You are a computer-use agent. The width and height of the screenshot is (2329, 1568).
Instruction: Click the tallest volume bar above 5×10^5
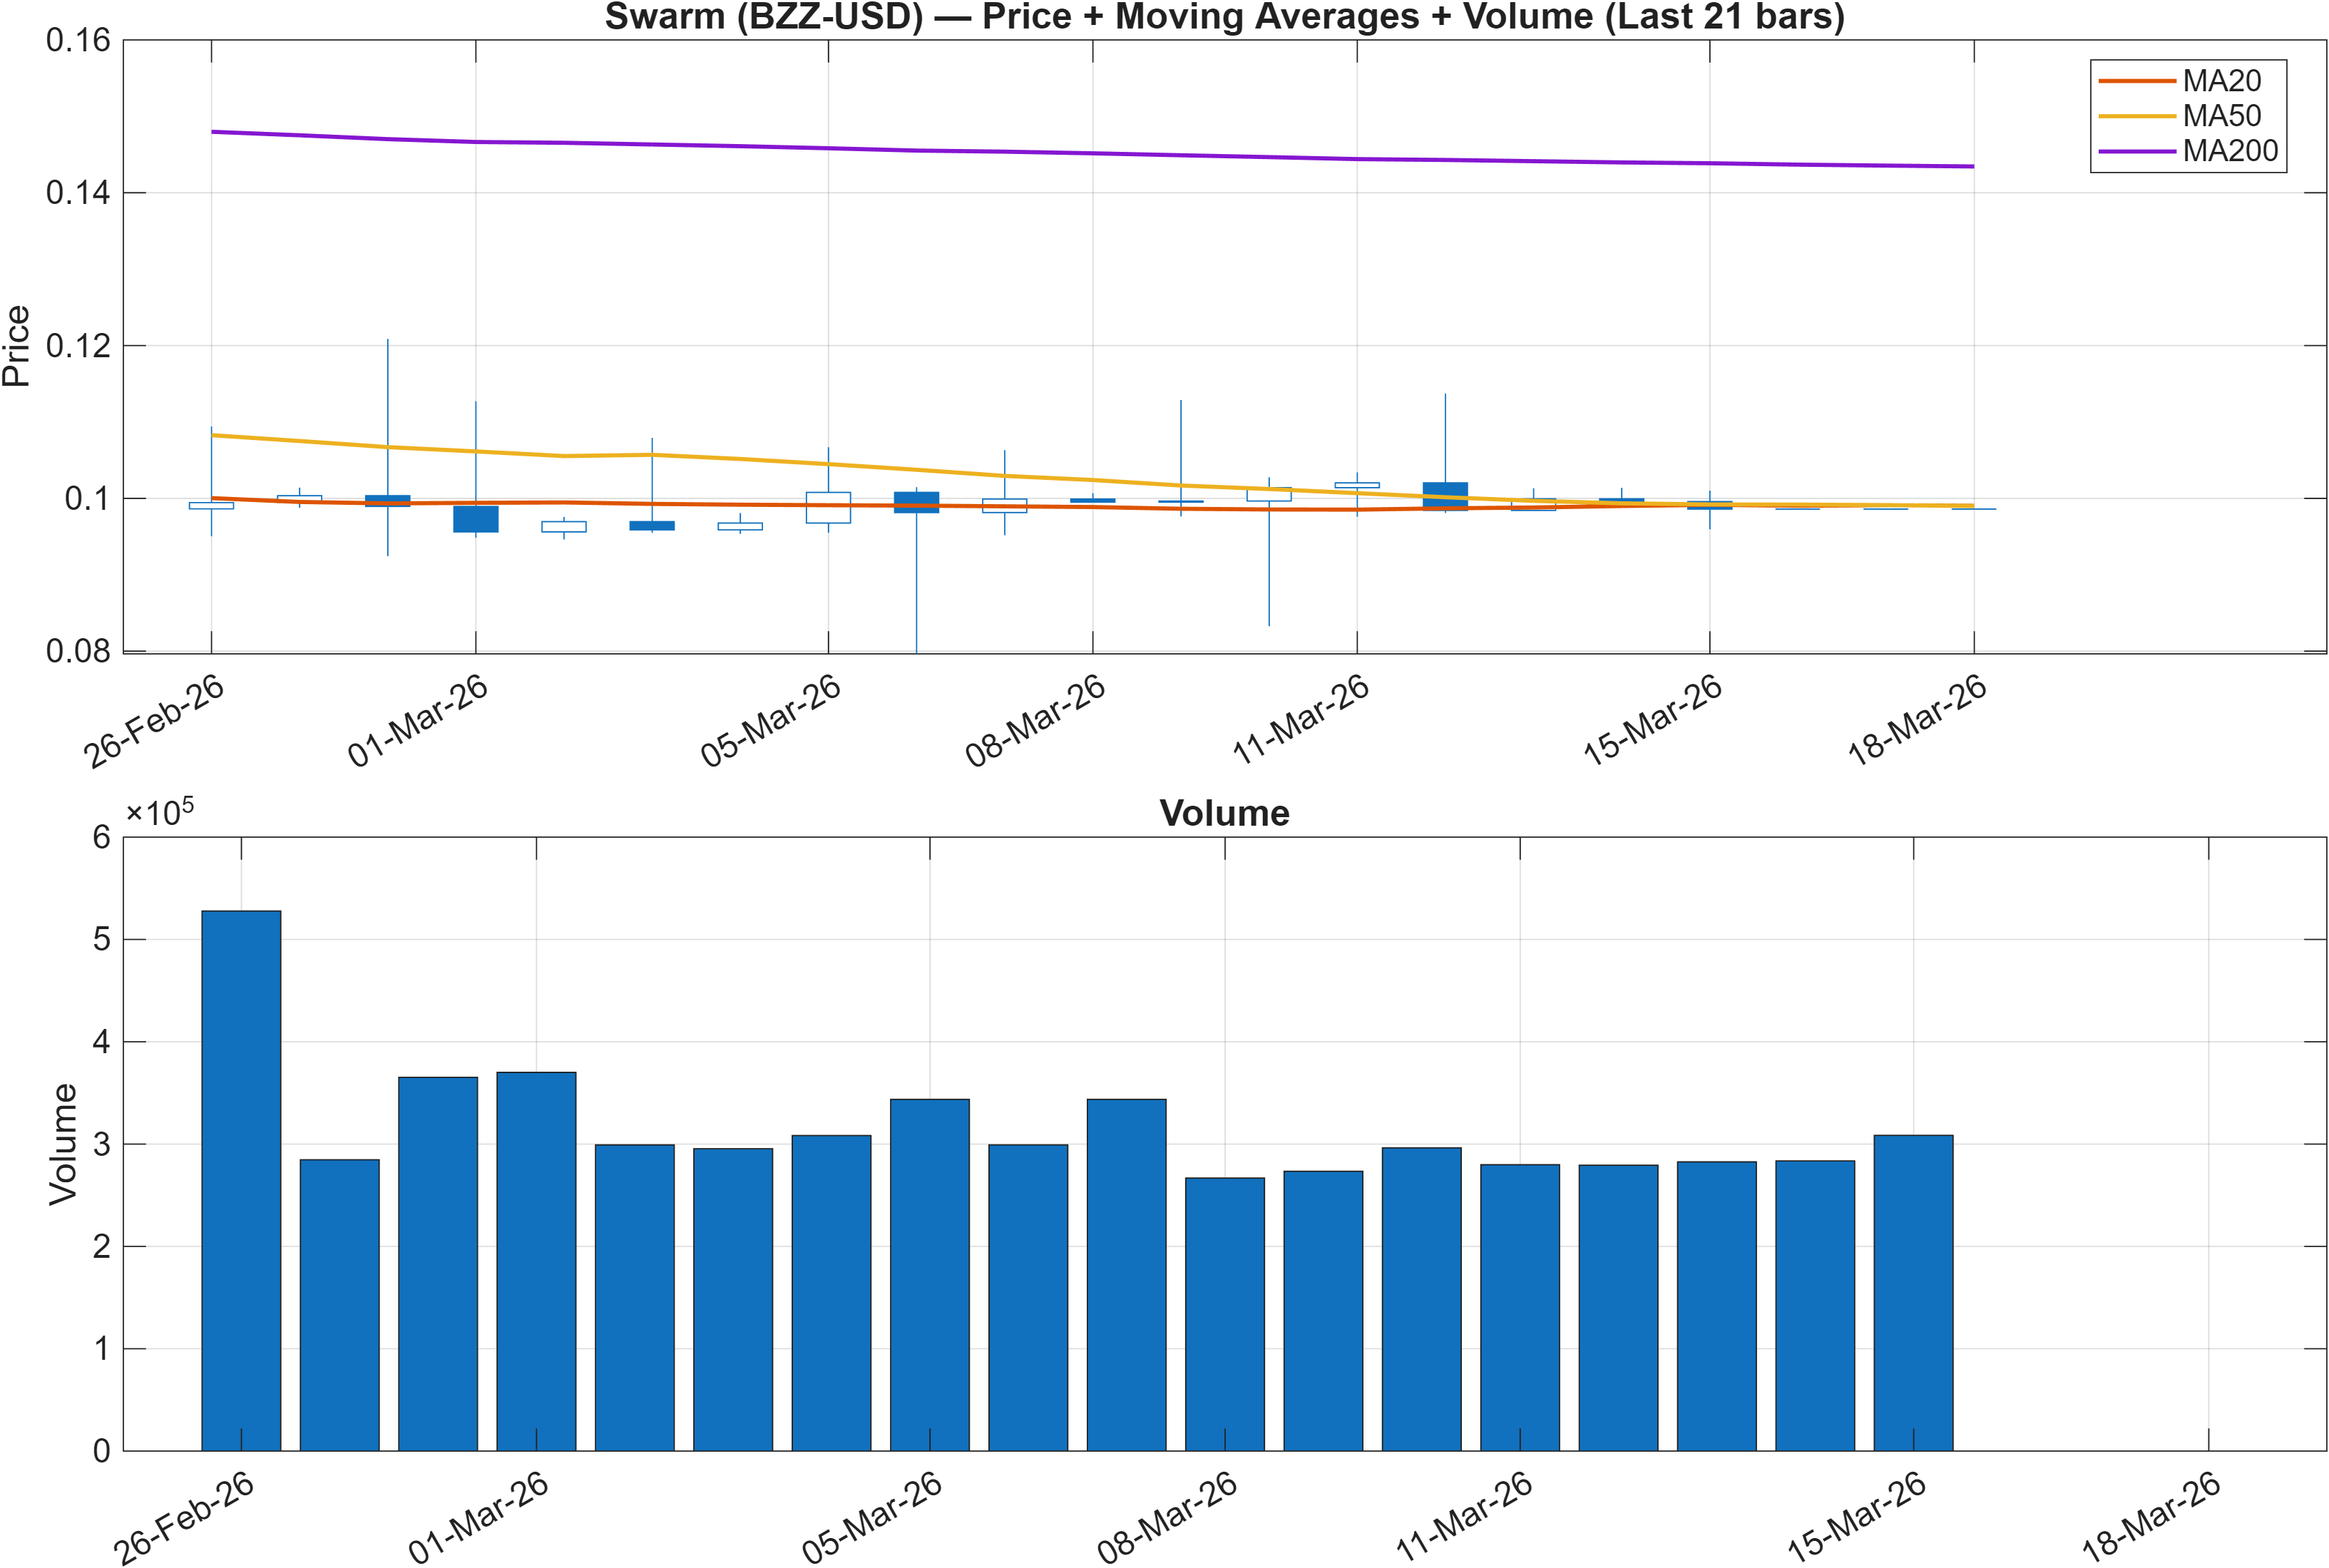[x=241, y=1180]
